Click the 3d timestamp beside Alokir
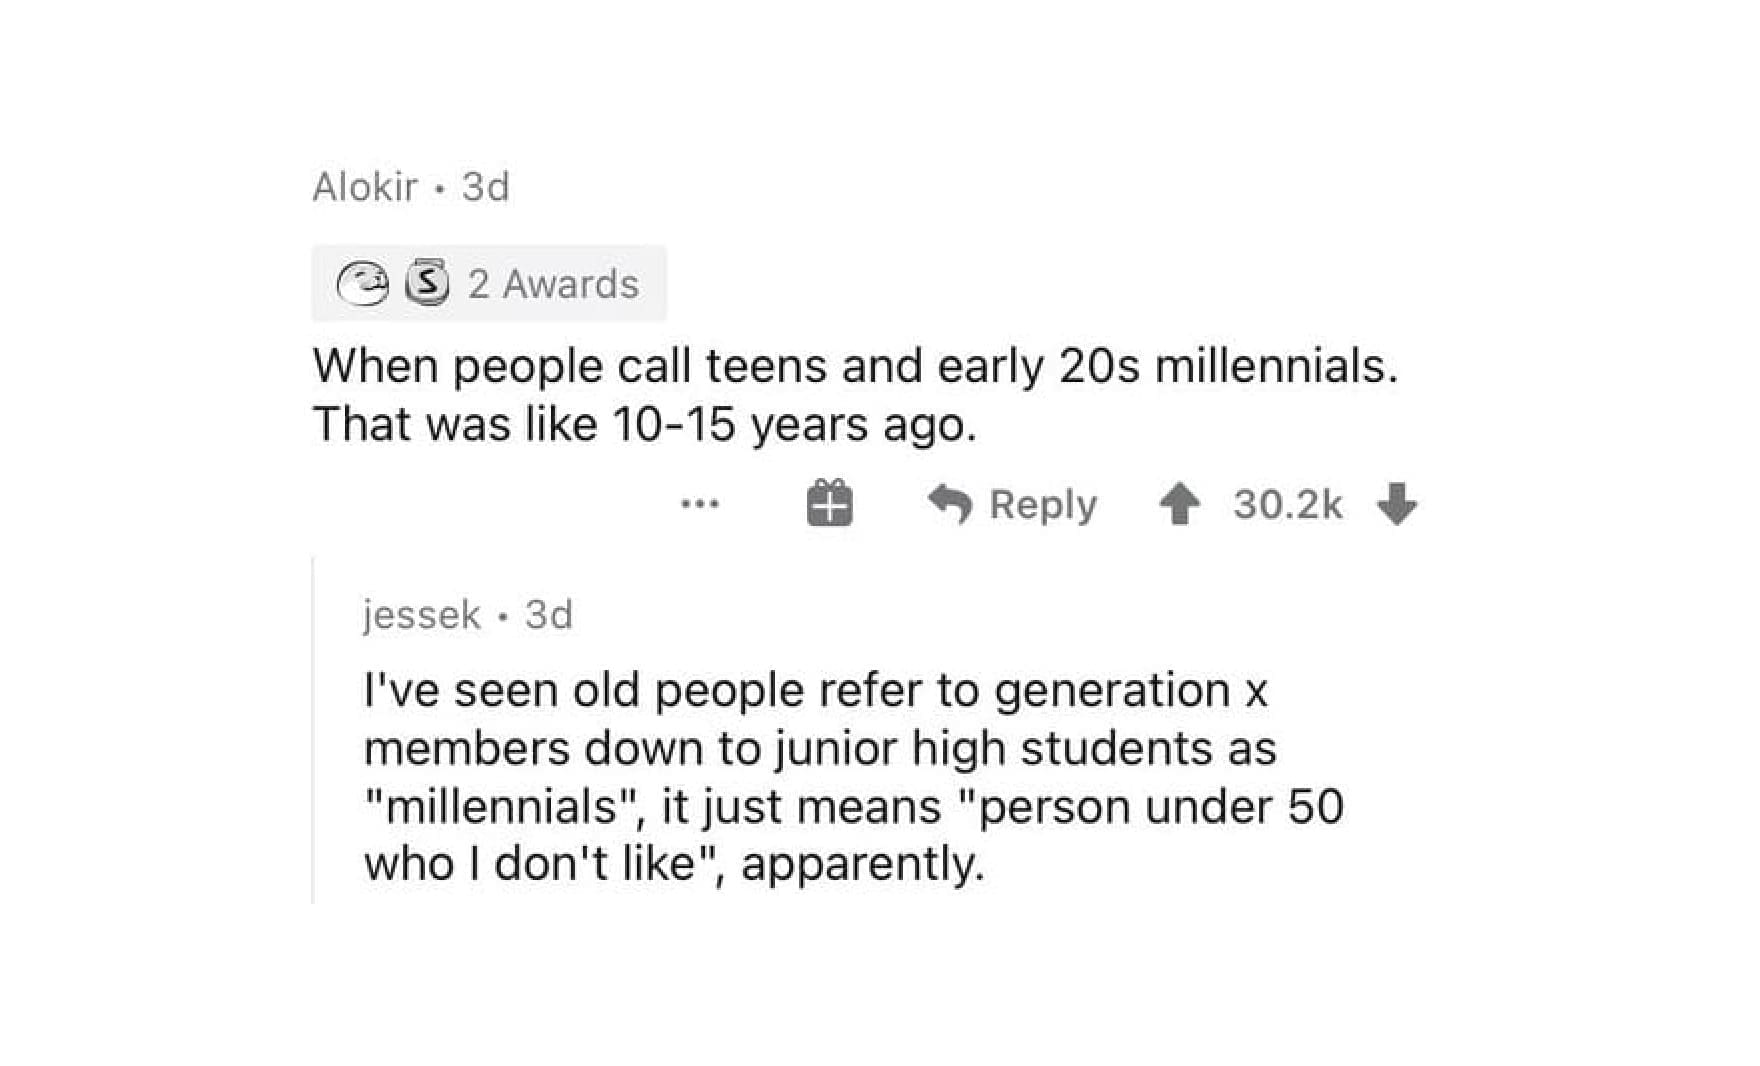Viewport: 1760px width, 1066px height. (486, 187)
